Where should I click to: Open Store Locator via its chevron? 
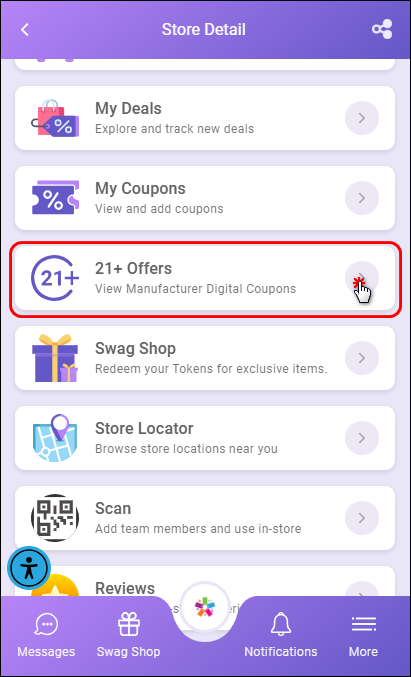[362, 438]
